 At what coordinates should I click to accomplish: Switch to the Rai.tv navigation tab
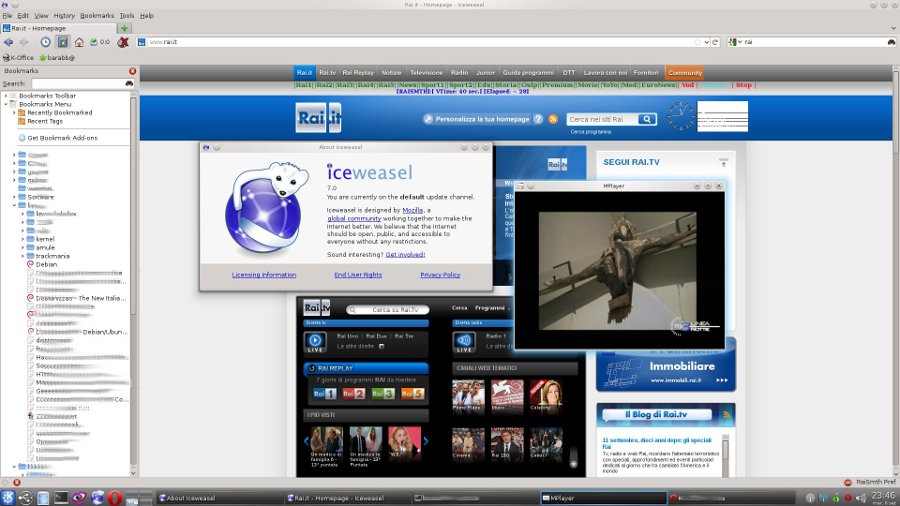click(x=327, y=73)
